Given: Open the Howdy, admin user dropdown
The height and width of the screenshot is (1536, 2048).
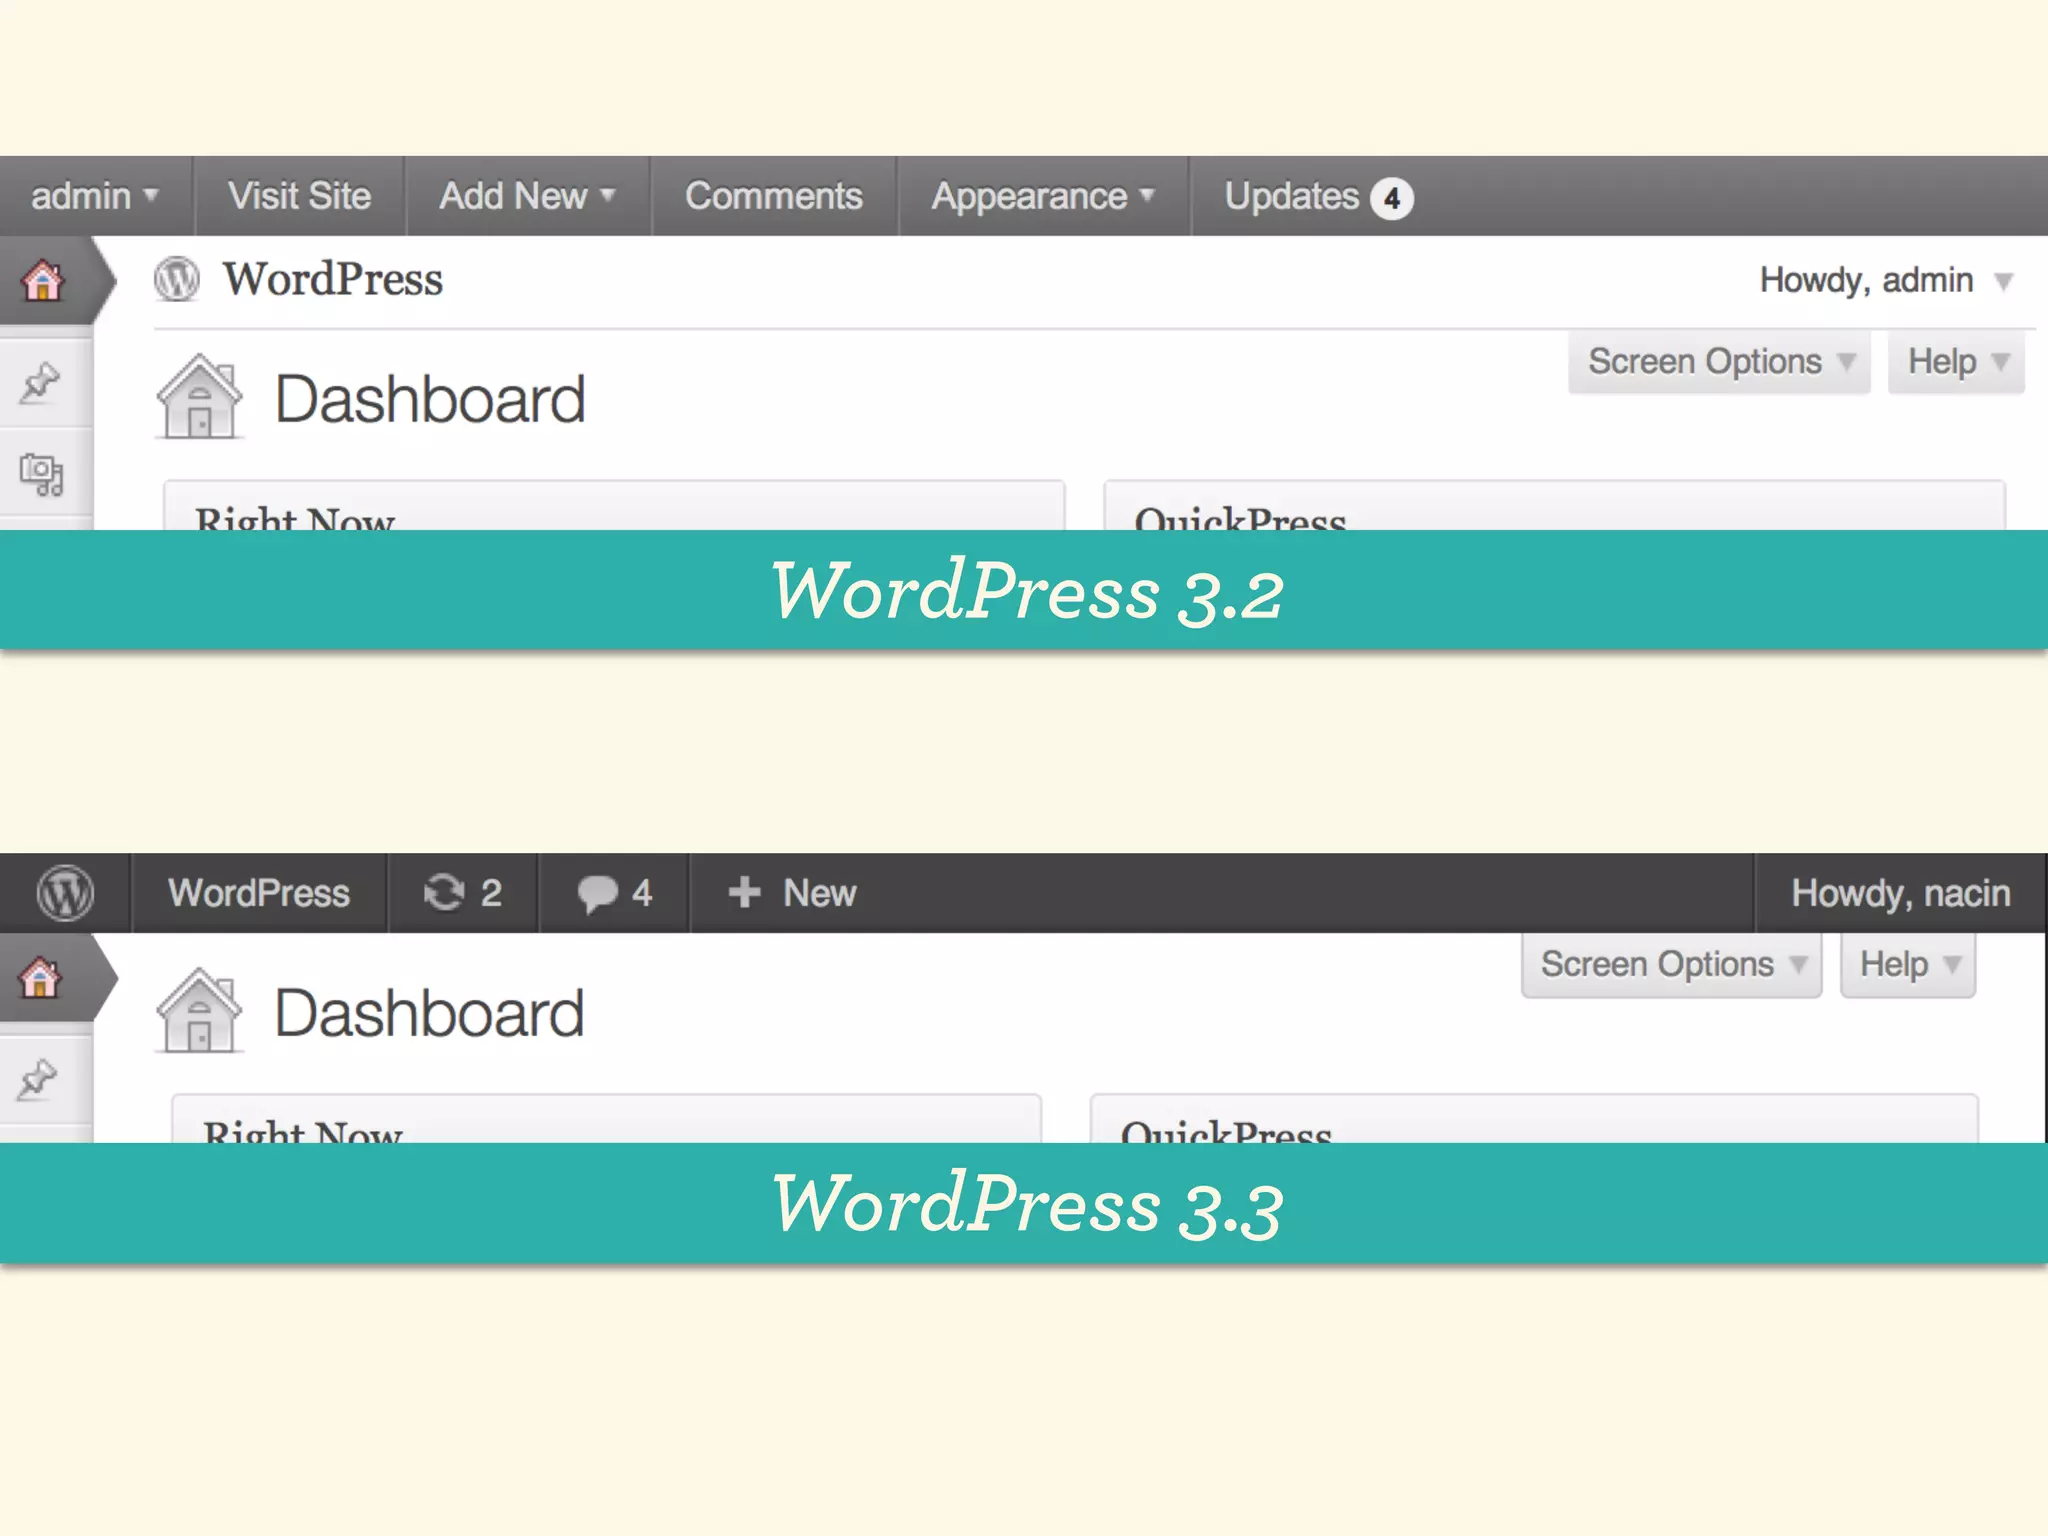Looking at the screenshot, I should pyautogui.click(x=1885, y=280).
